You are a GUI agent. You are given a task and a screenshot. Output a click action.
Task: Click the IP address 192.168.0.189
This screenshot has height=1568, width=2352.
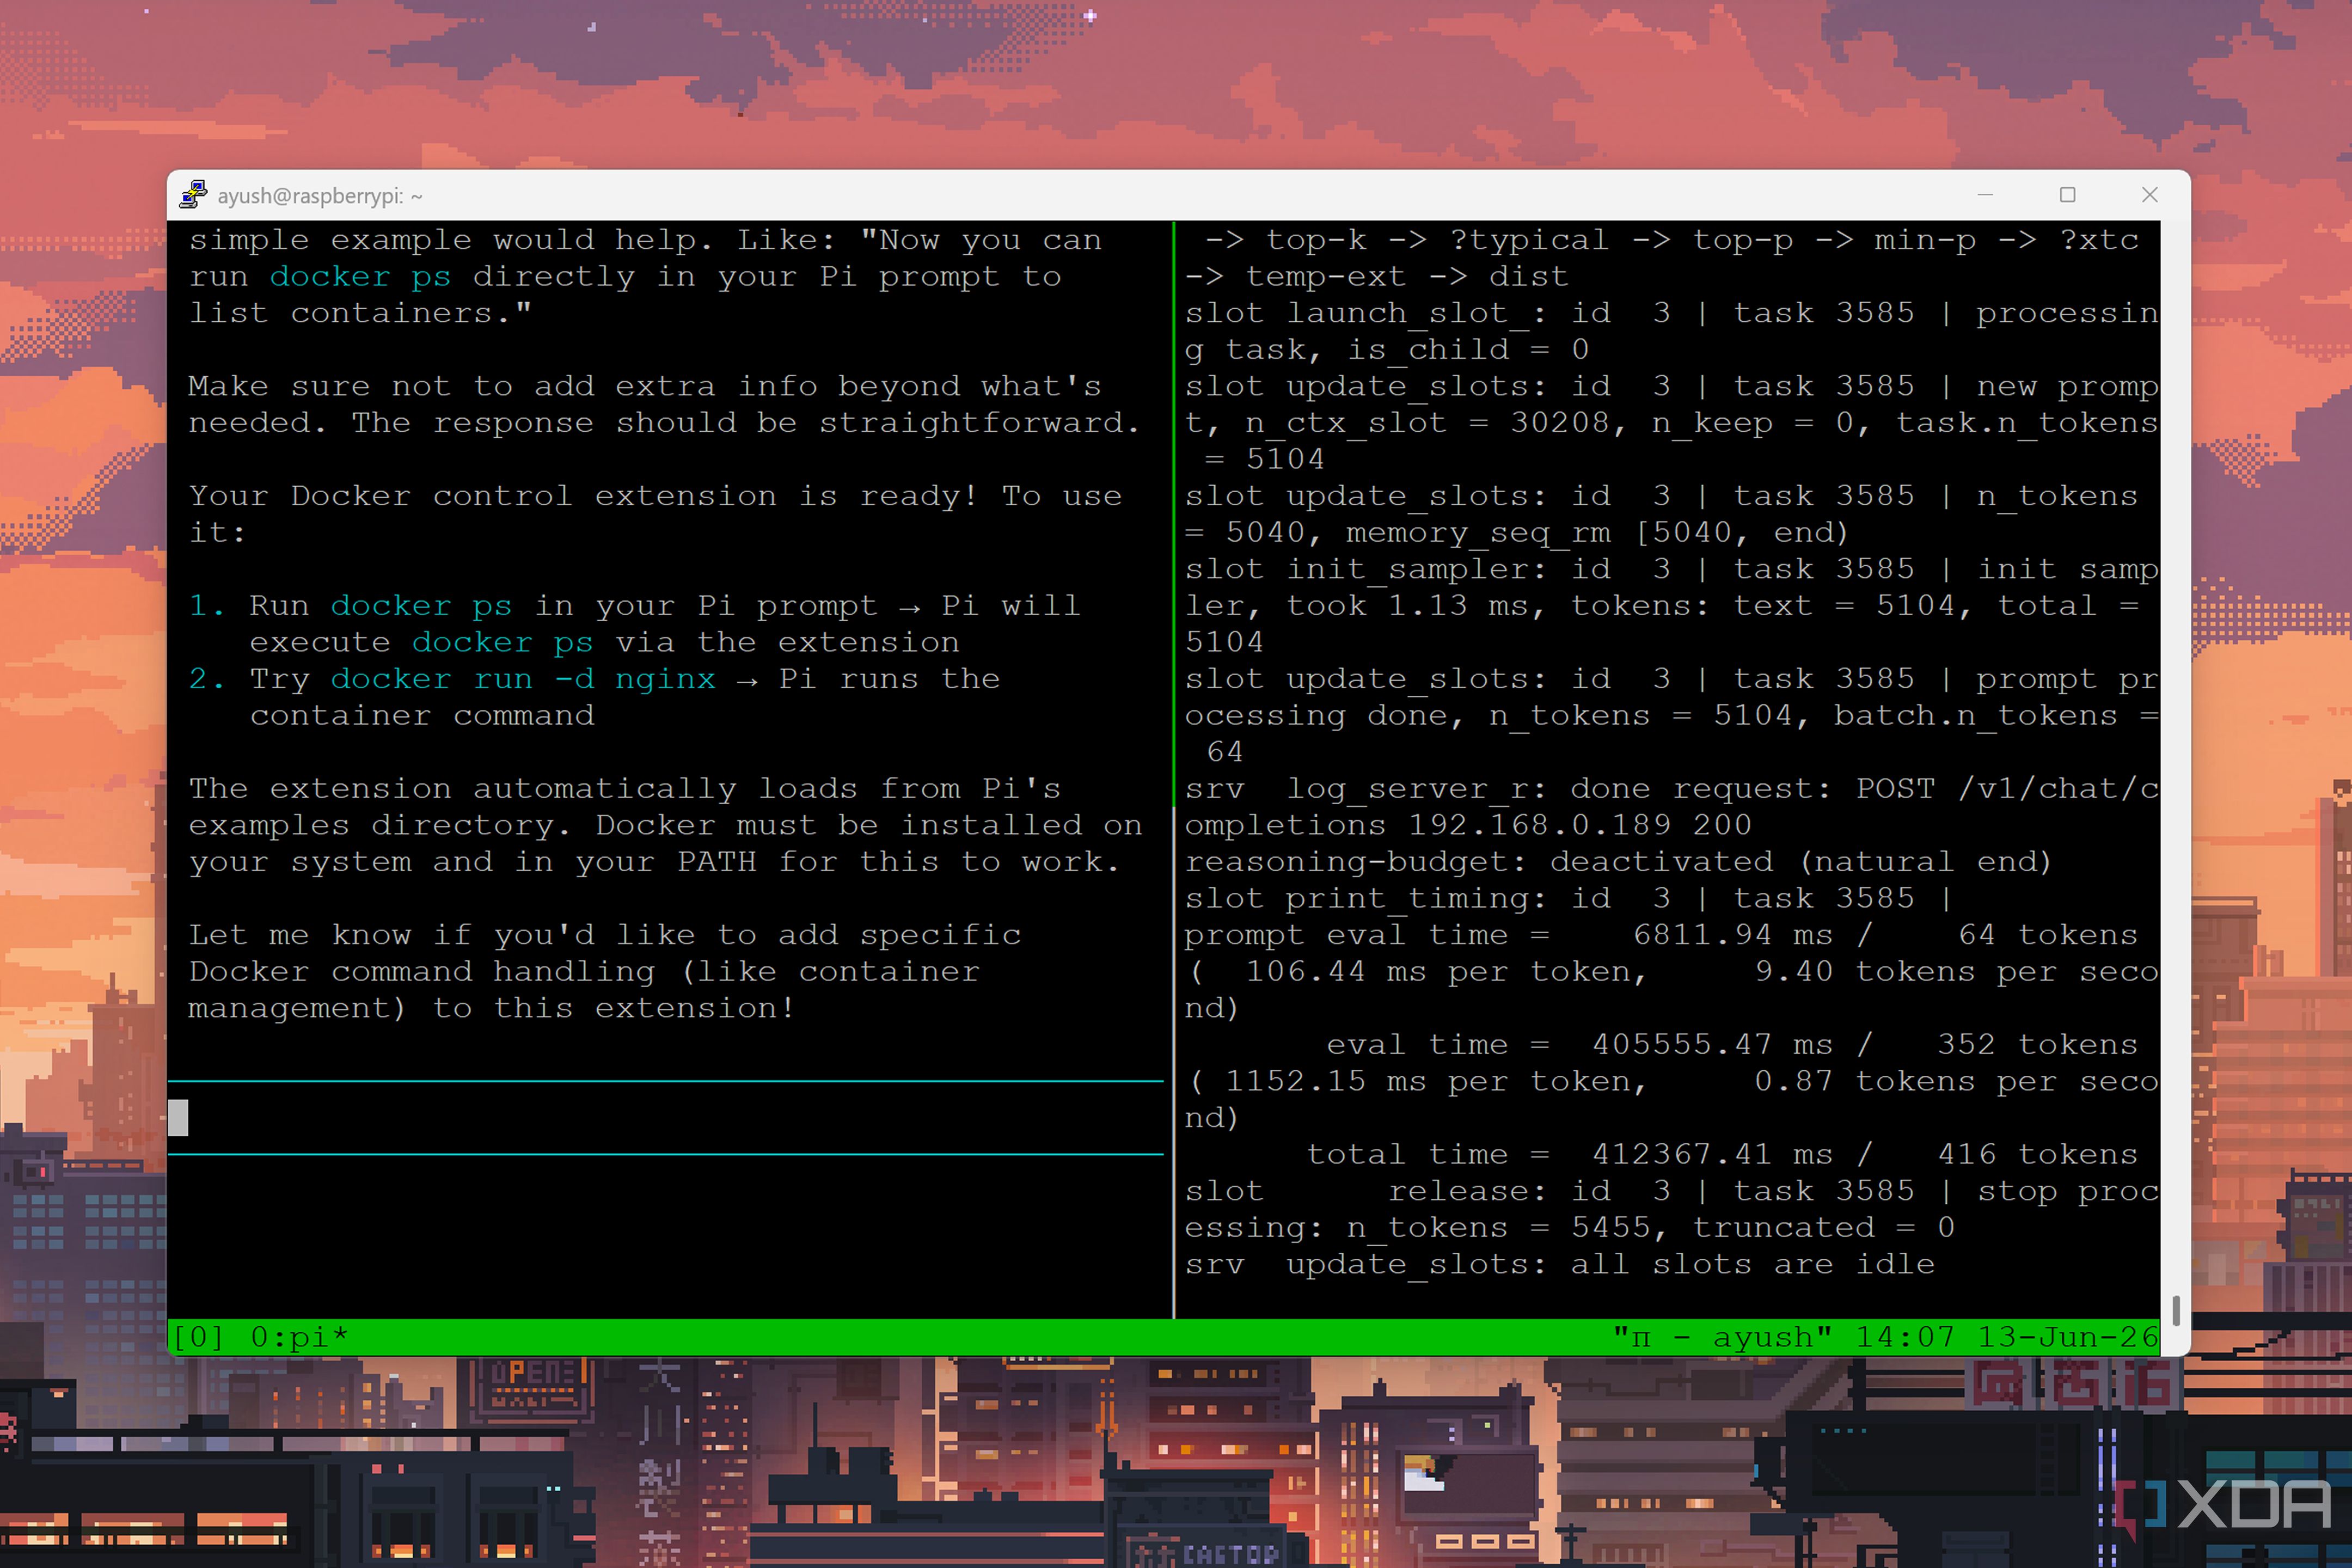(x=1539, y=825)
